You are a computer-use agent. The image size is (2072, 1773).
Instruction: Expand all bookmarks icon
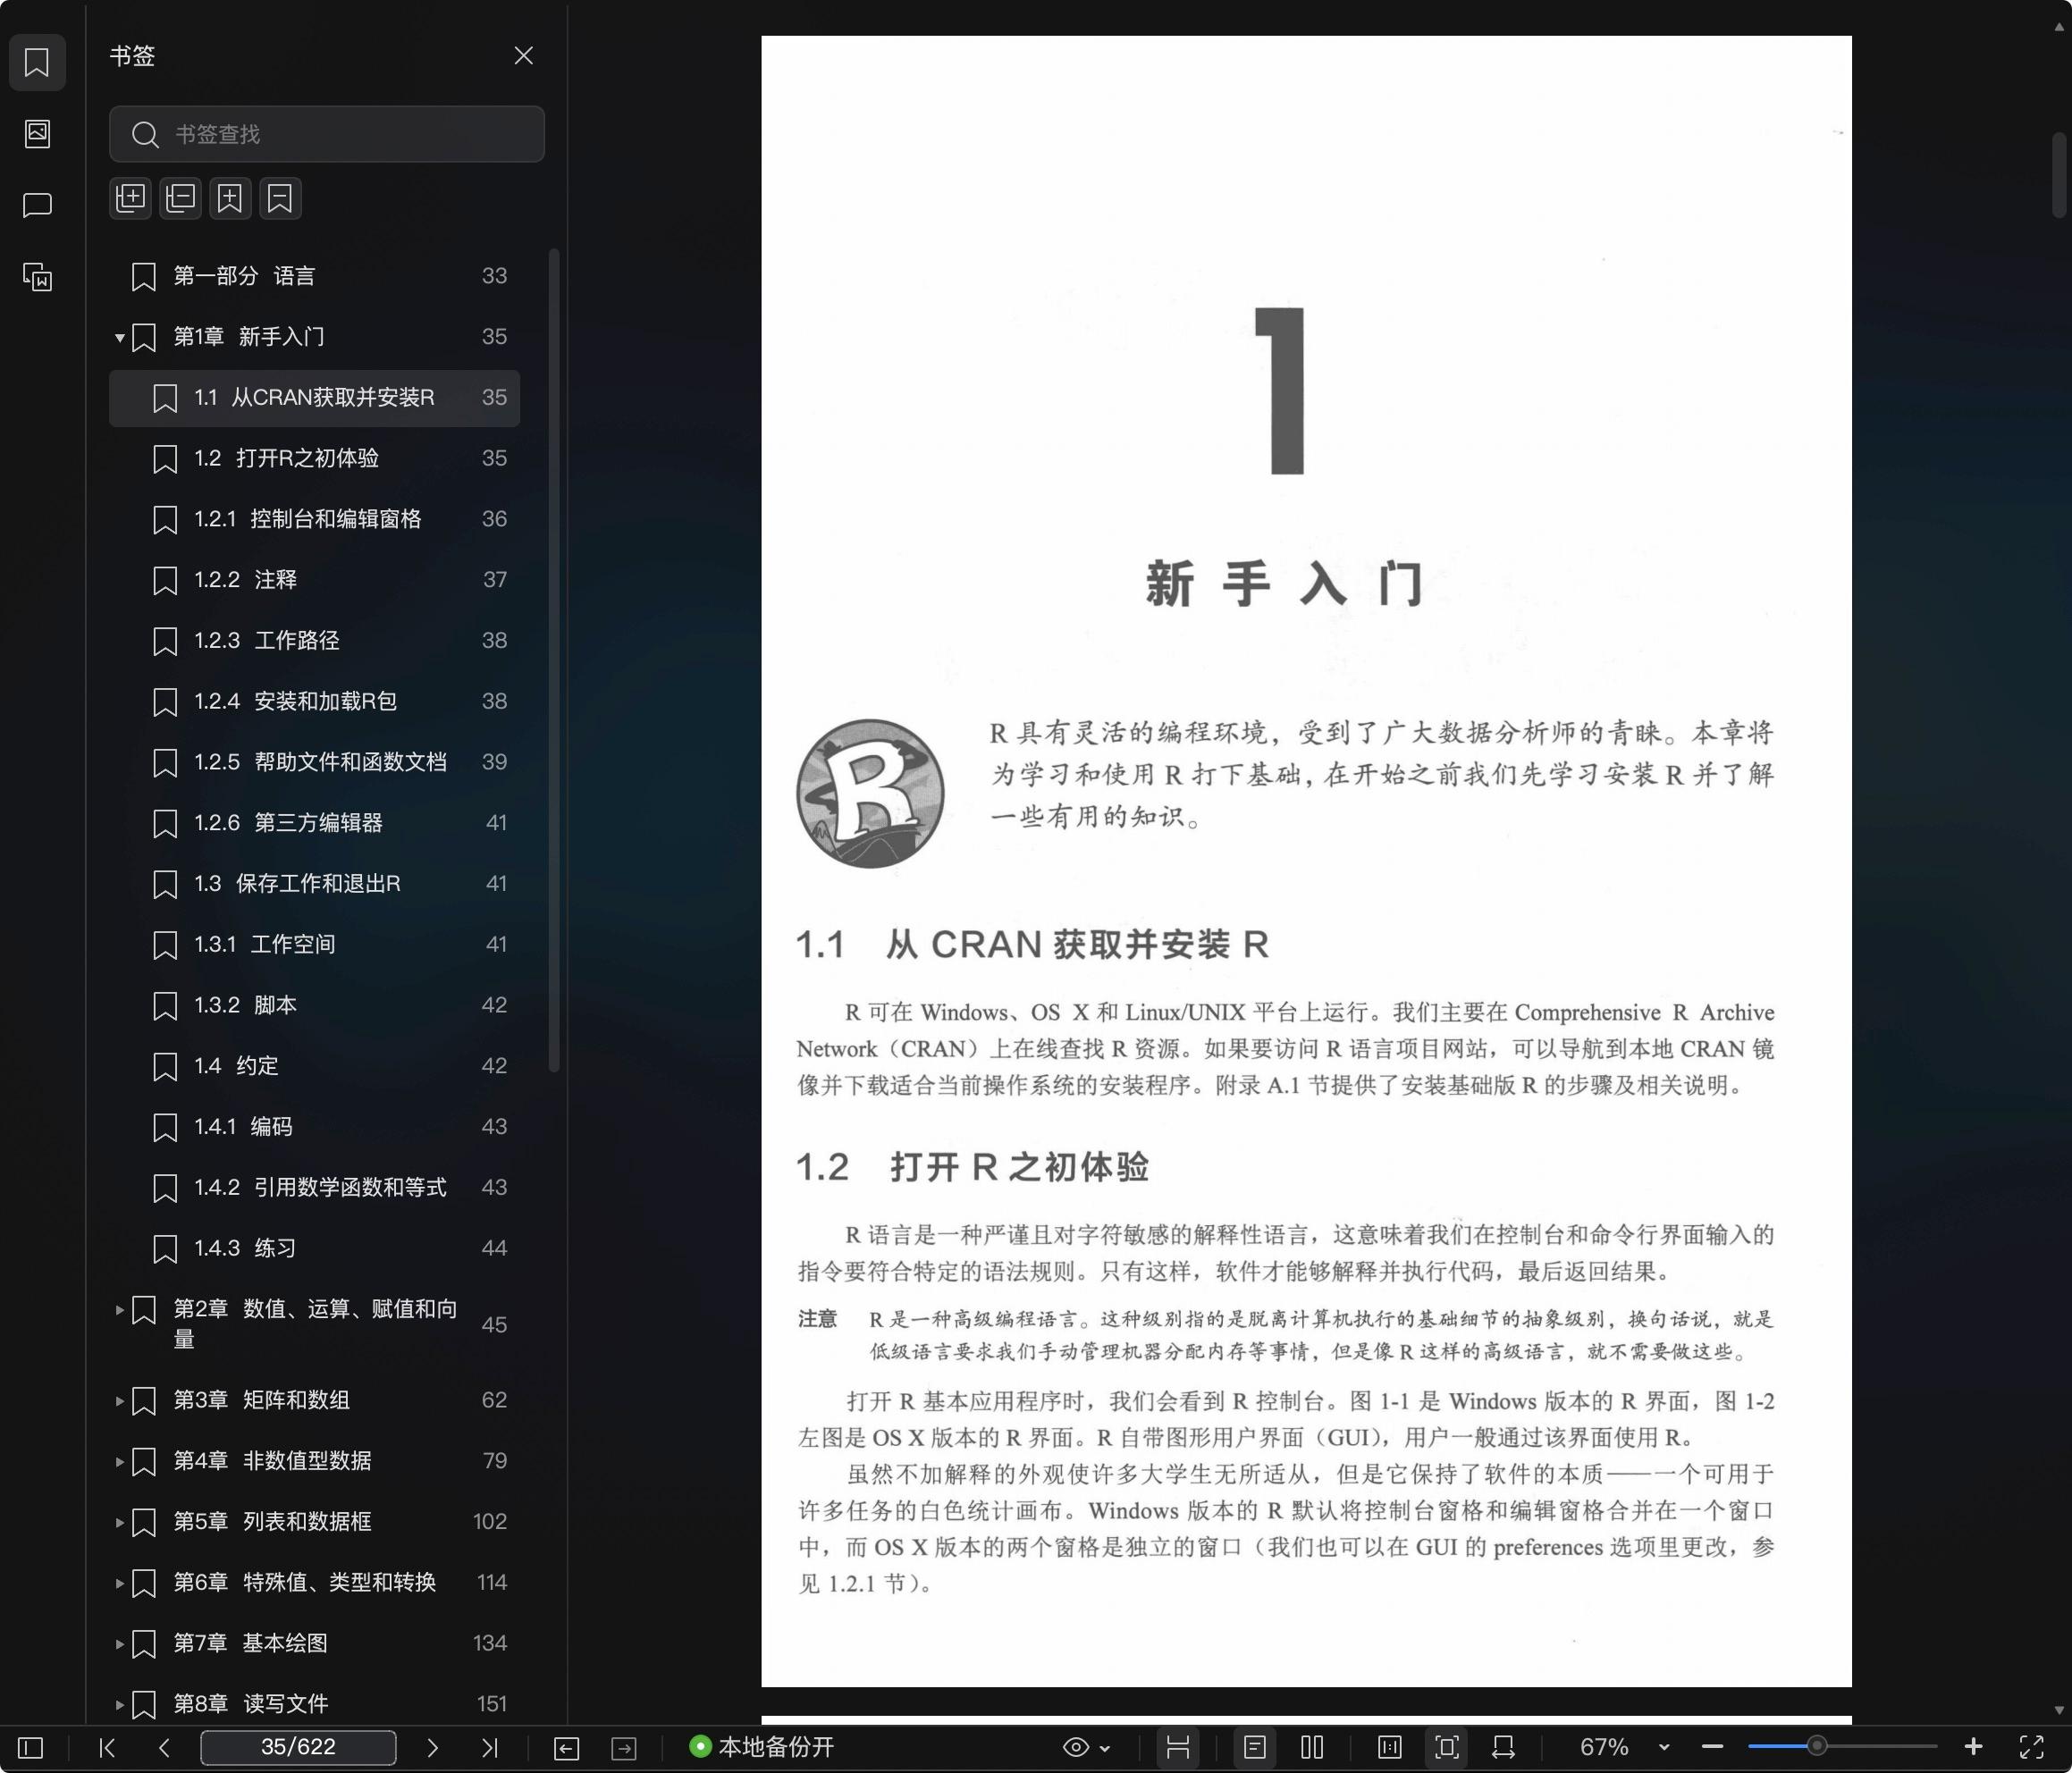(x=130, y=198)
